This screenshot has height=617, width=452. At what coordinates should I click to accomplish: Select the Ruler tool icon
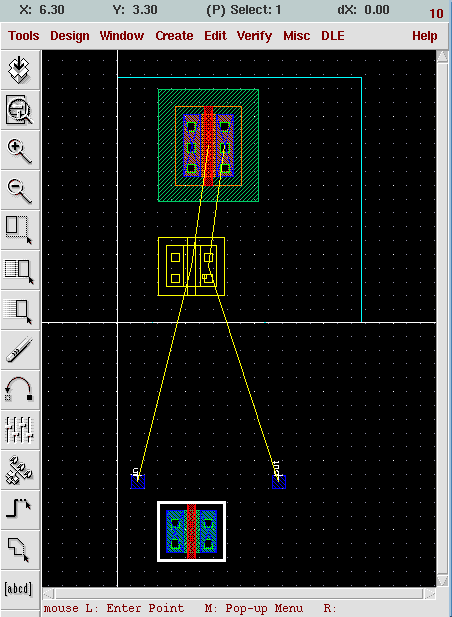click(20, 350)
